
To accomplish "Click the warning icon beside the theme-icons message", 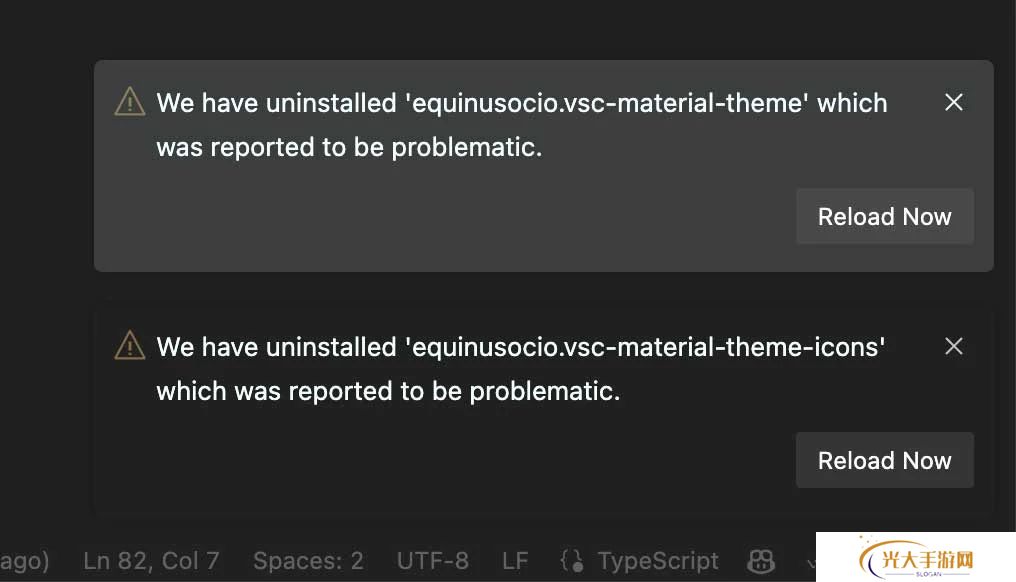I will 130,346.
